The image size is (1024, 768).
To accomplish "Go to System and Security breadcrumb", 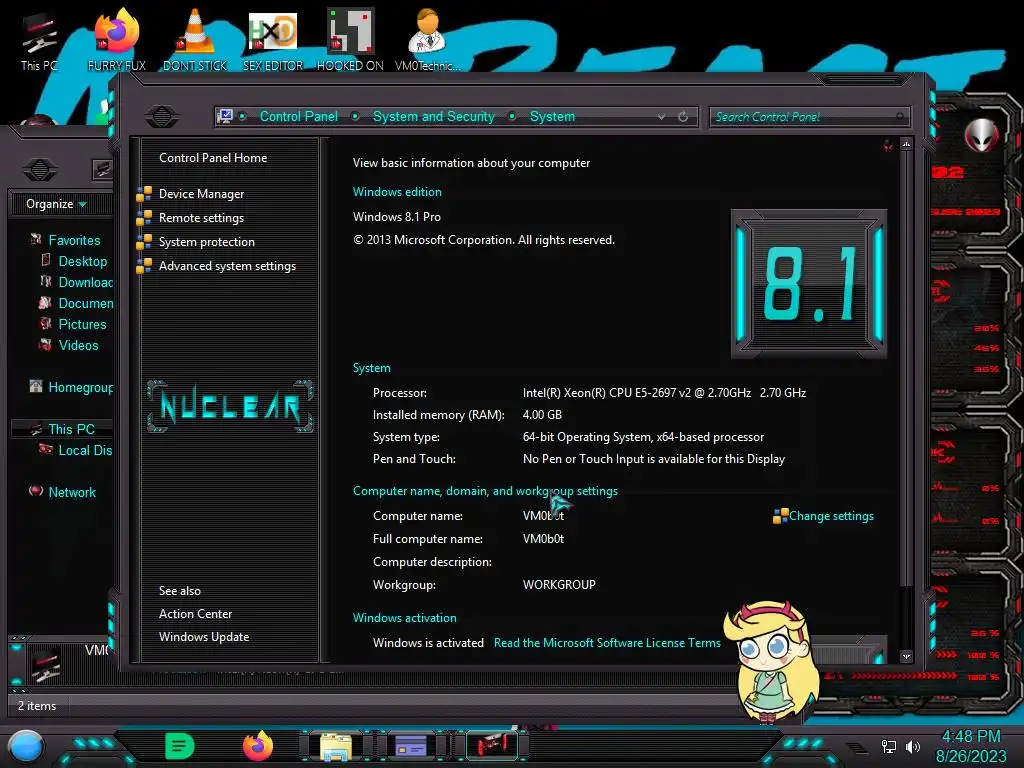I will [434, 116].
